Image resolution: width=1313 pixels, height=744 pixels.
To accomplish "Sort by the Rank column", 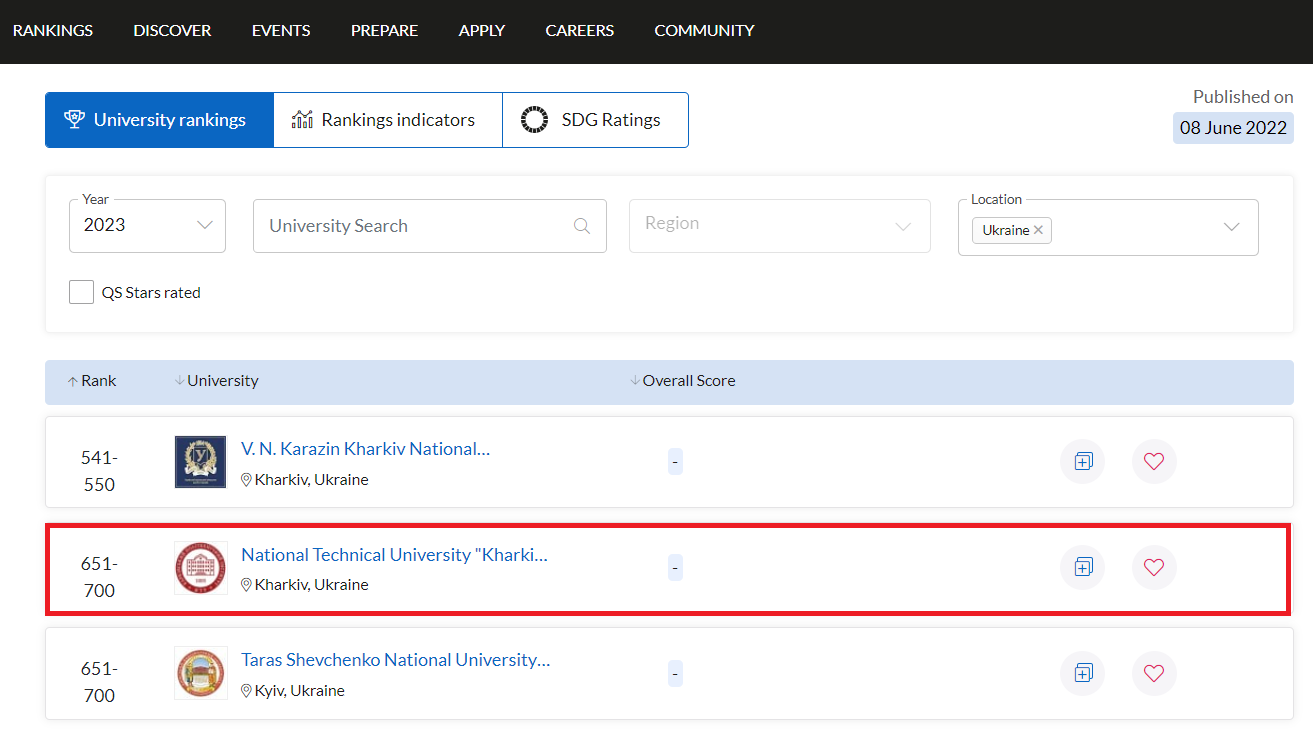I will point(92,381).
